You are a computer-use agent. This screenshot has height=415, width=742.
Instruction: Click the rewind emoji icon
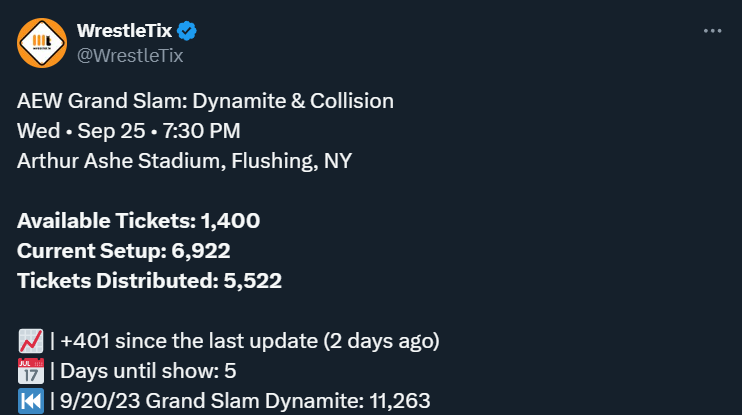(30, 401)
